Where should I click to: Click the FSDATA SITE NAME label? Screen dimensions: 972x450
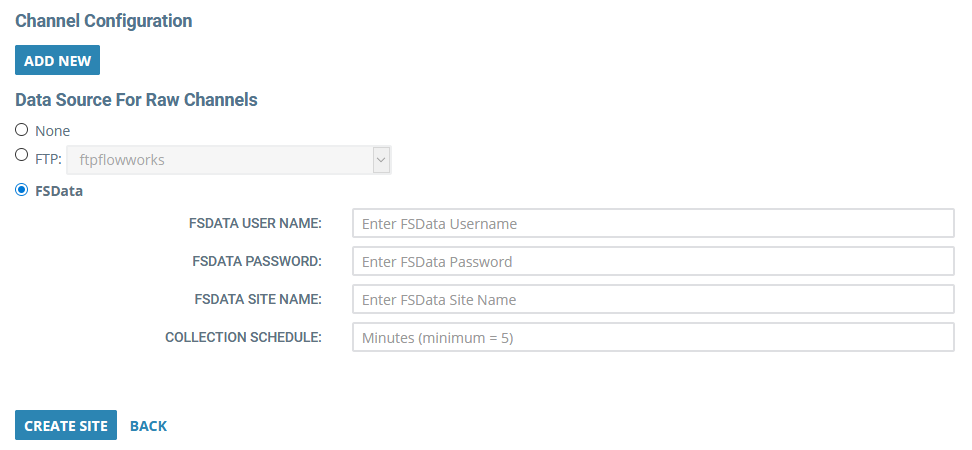[258, 299]
